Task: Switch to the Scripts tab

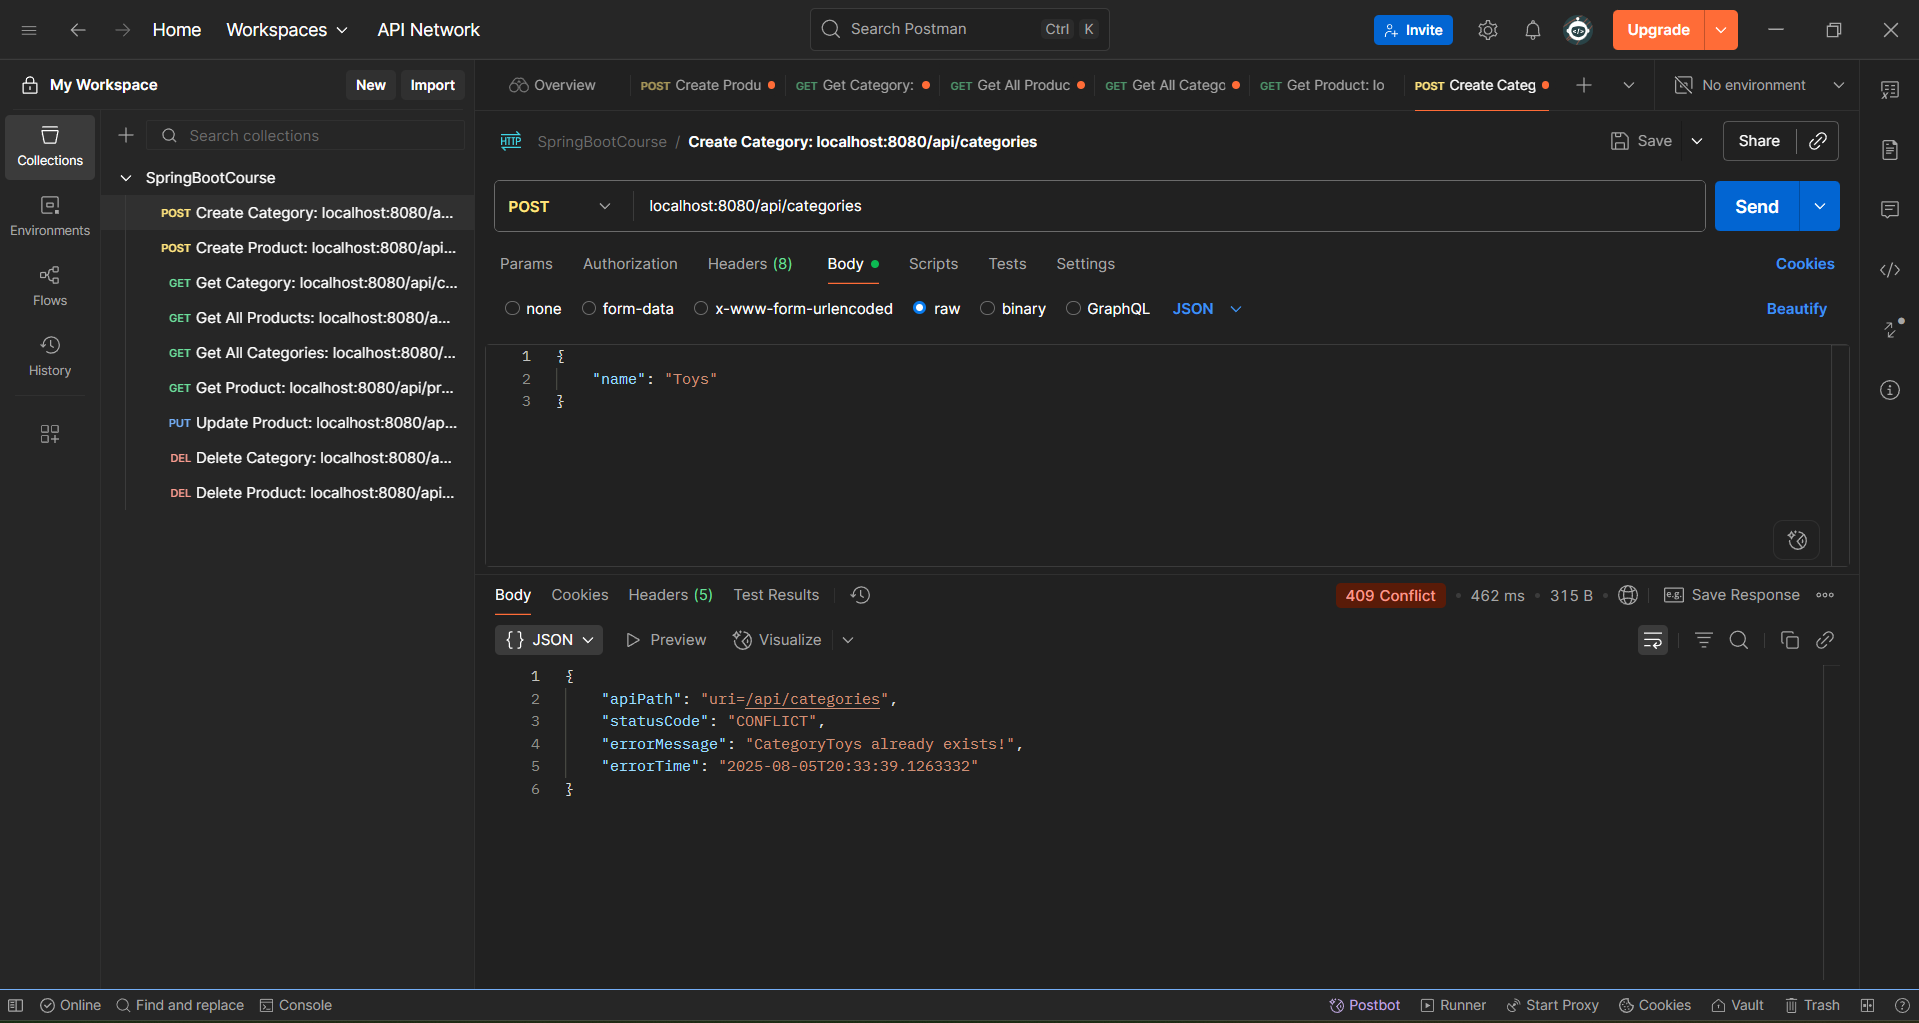Action: point(933,264)
